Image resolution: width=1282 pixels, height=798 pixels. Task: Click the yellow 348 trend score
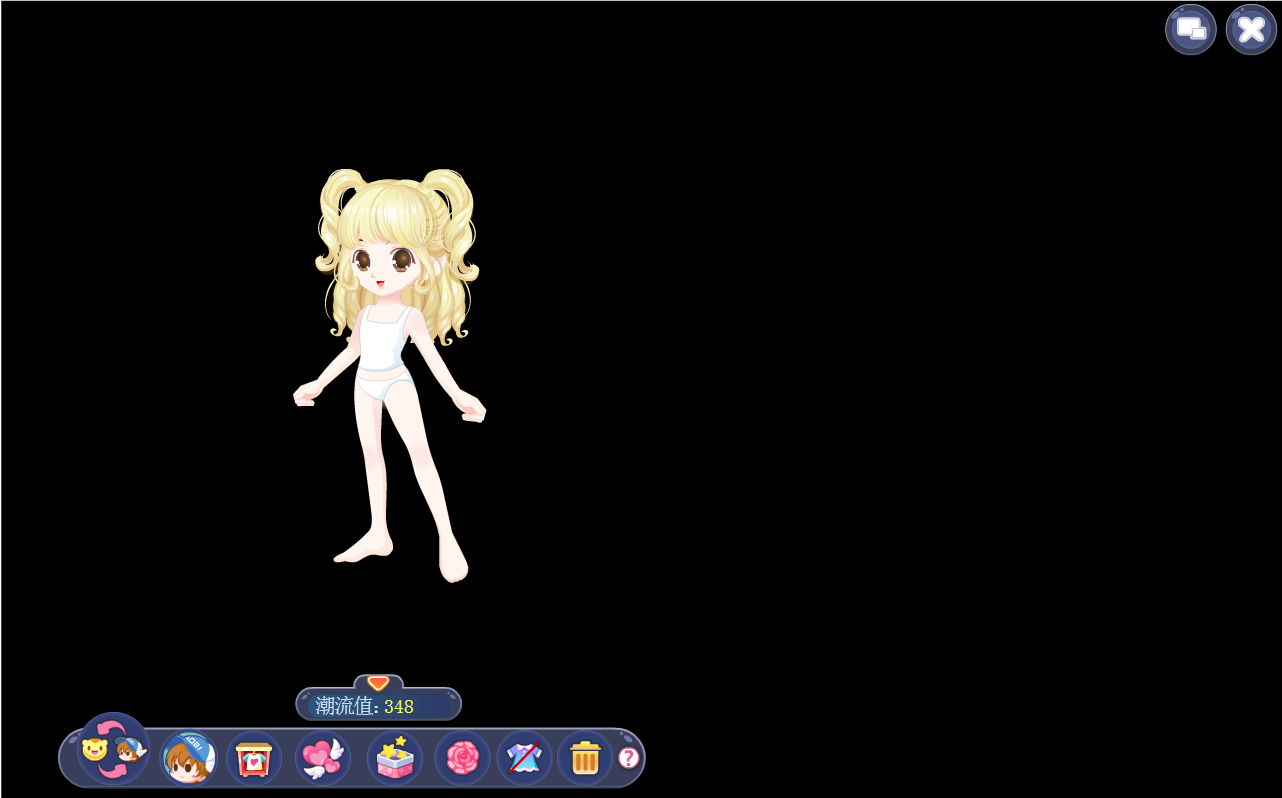(399, 706)
